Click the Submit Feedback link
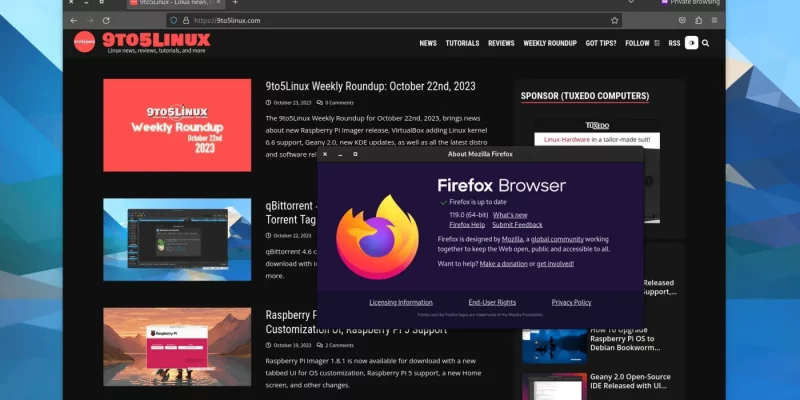The height and width of the screenshot is (400, 800). 517,225
